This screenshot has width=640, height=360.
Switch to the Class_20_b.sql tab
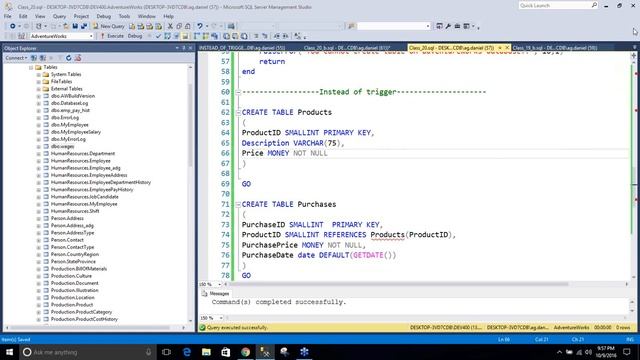click(347, 48)
